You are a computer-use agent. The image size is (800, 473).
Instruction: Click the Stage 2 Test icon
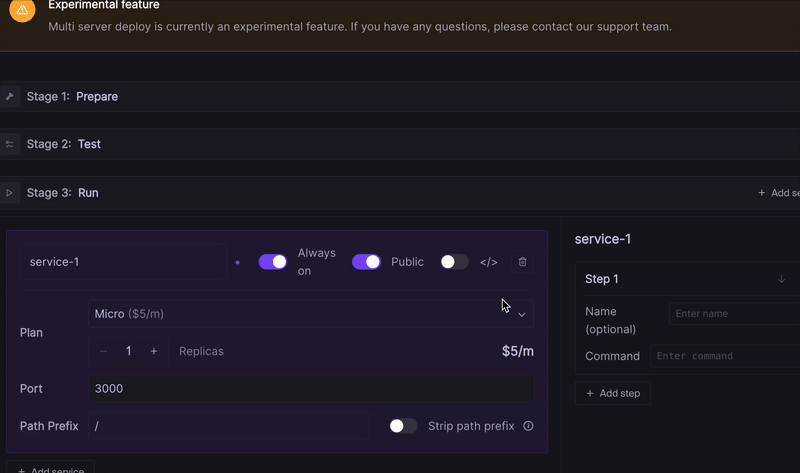click(10, 144)
